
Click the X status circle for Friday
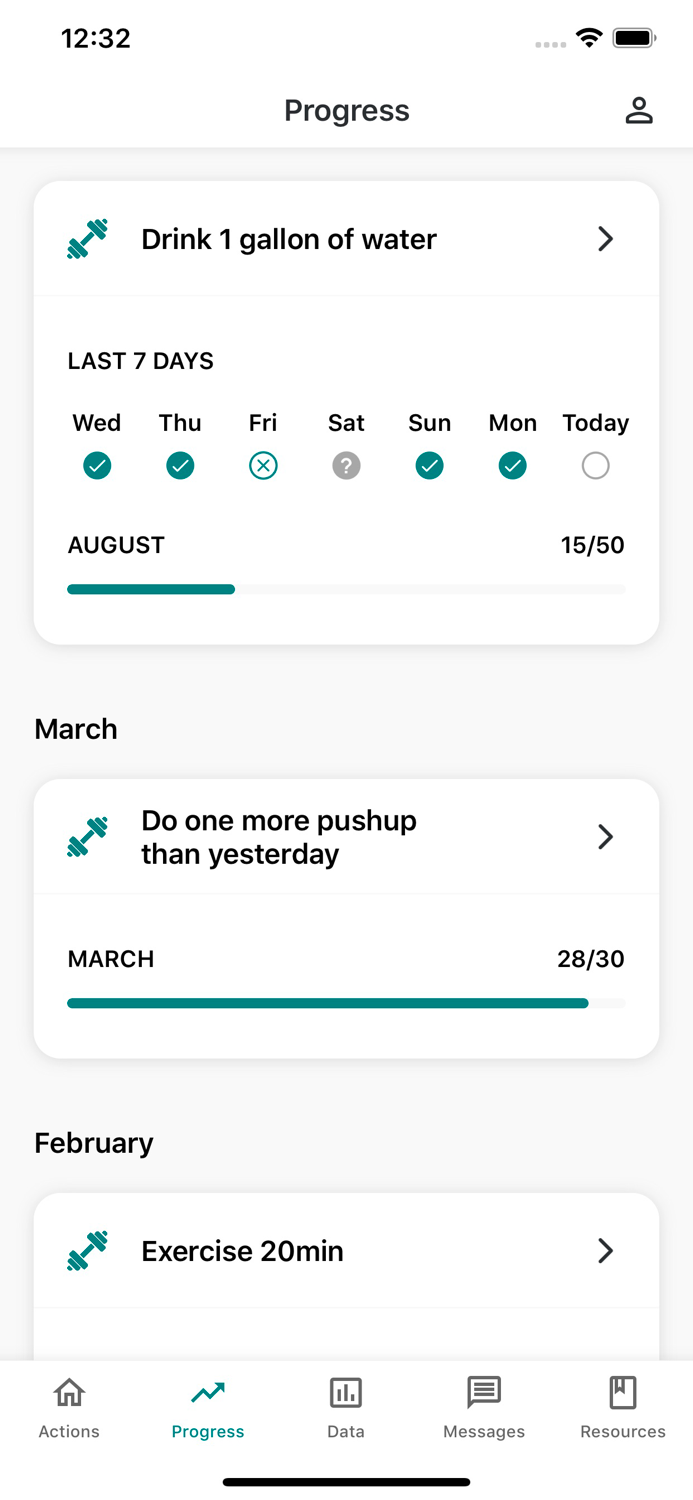(x=263, y=465)
